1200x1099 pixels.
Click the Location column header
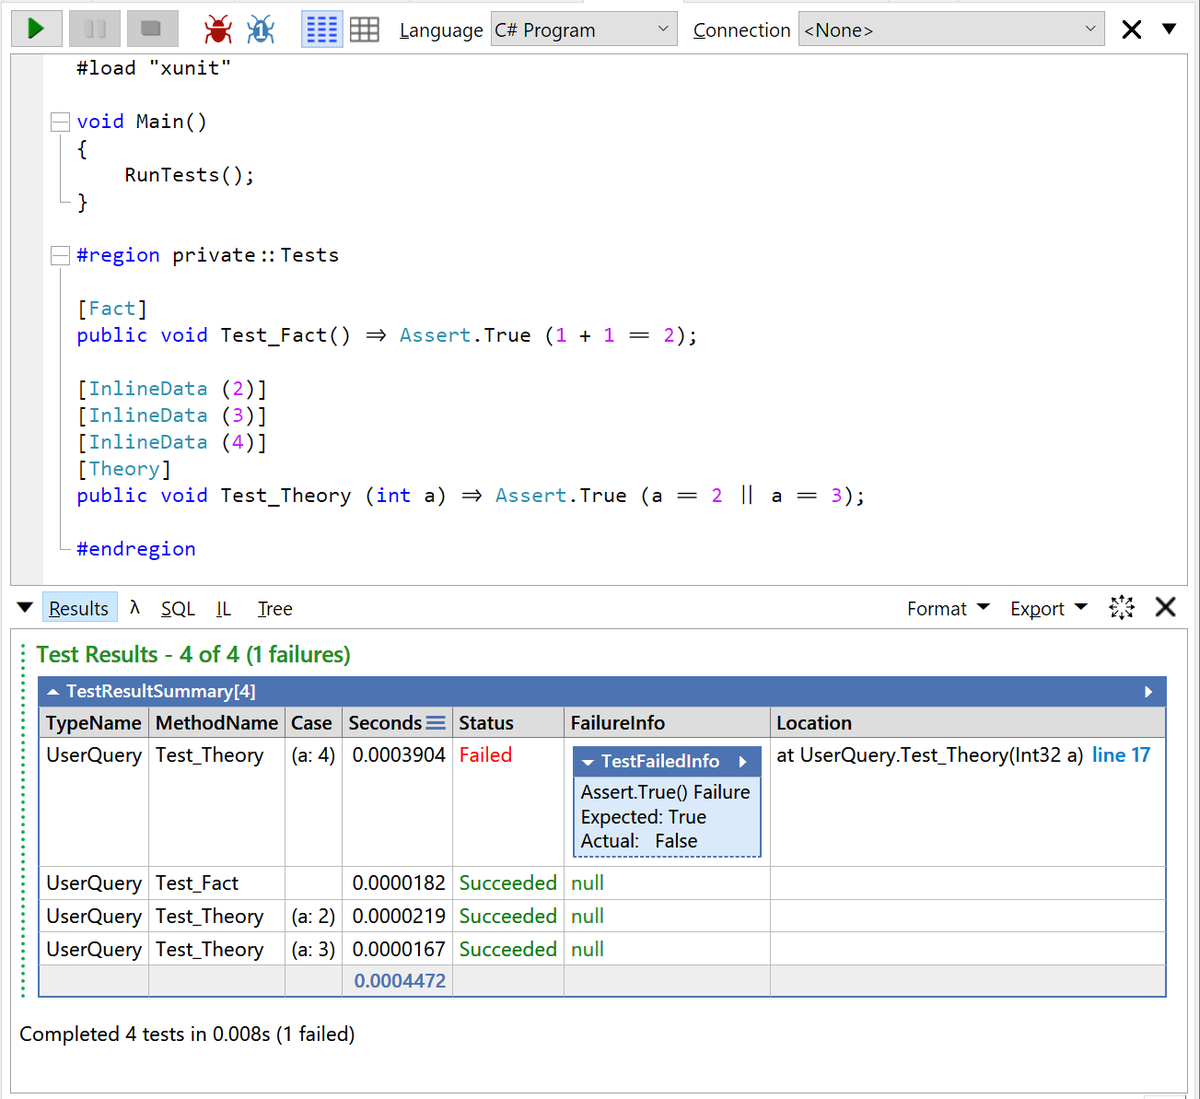[967, 723]
